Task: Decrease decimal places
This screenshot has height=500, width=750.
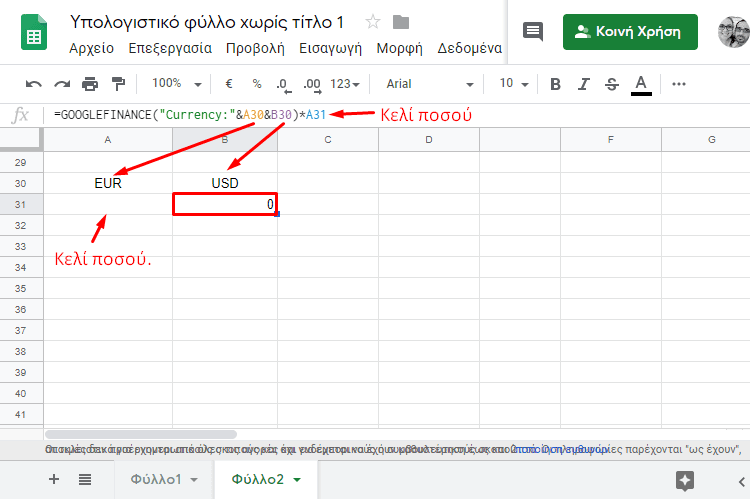Action: [283, 85]
